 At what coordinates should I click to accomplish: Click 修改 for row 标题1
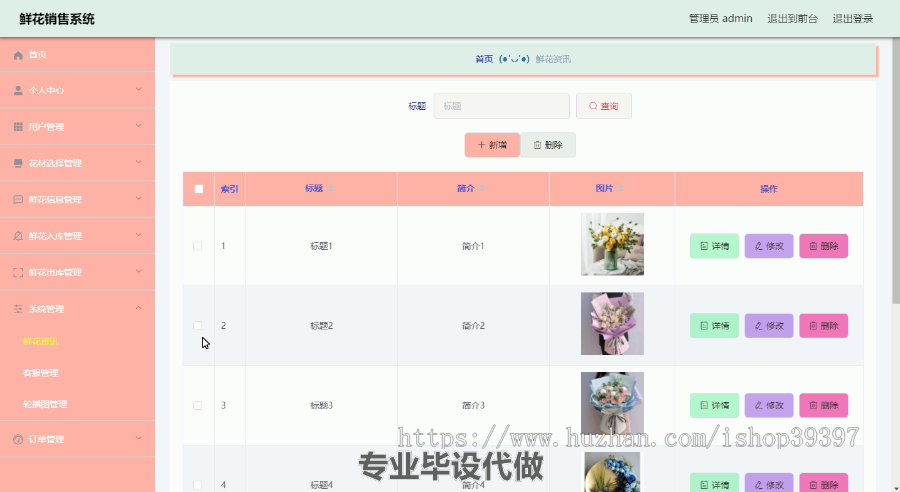[769, 246]
